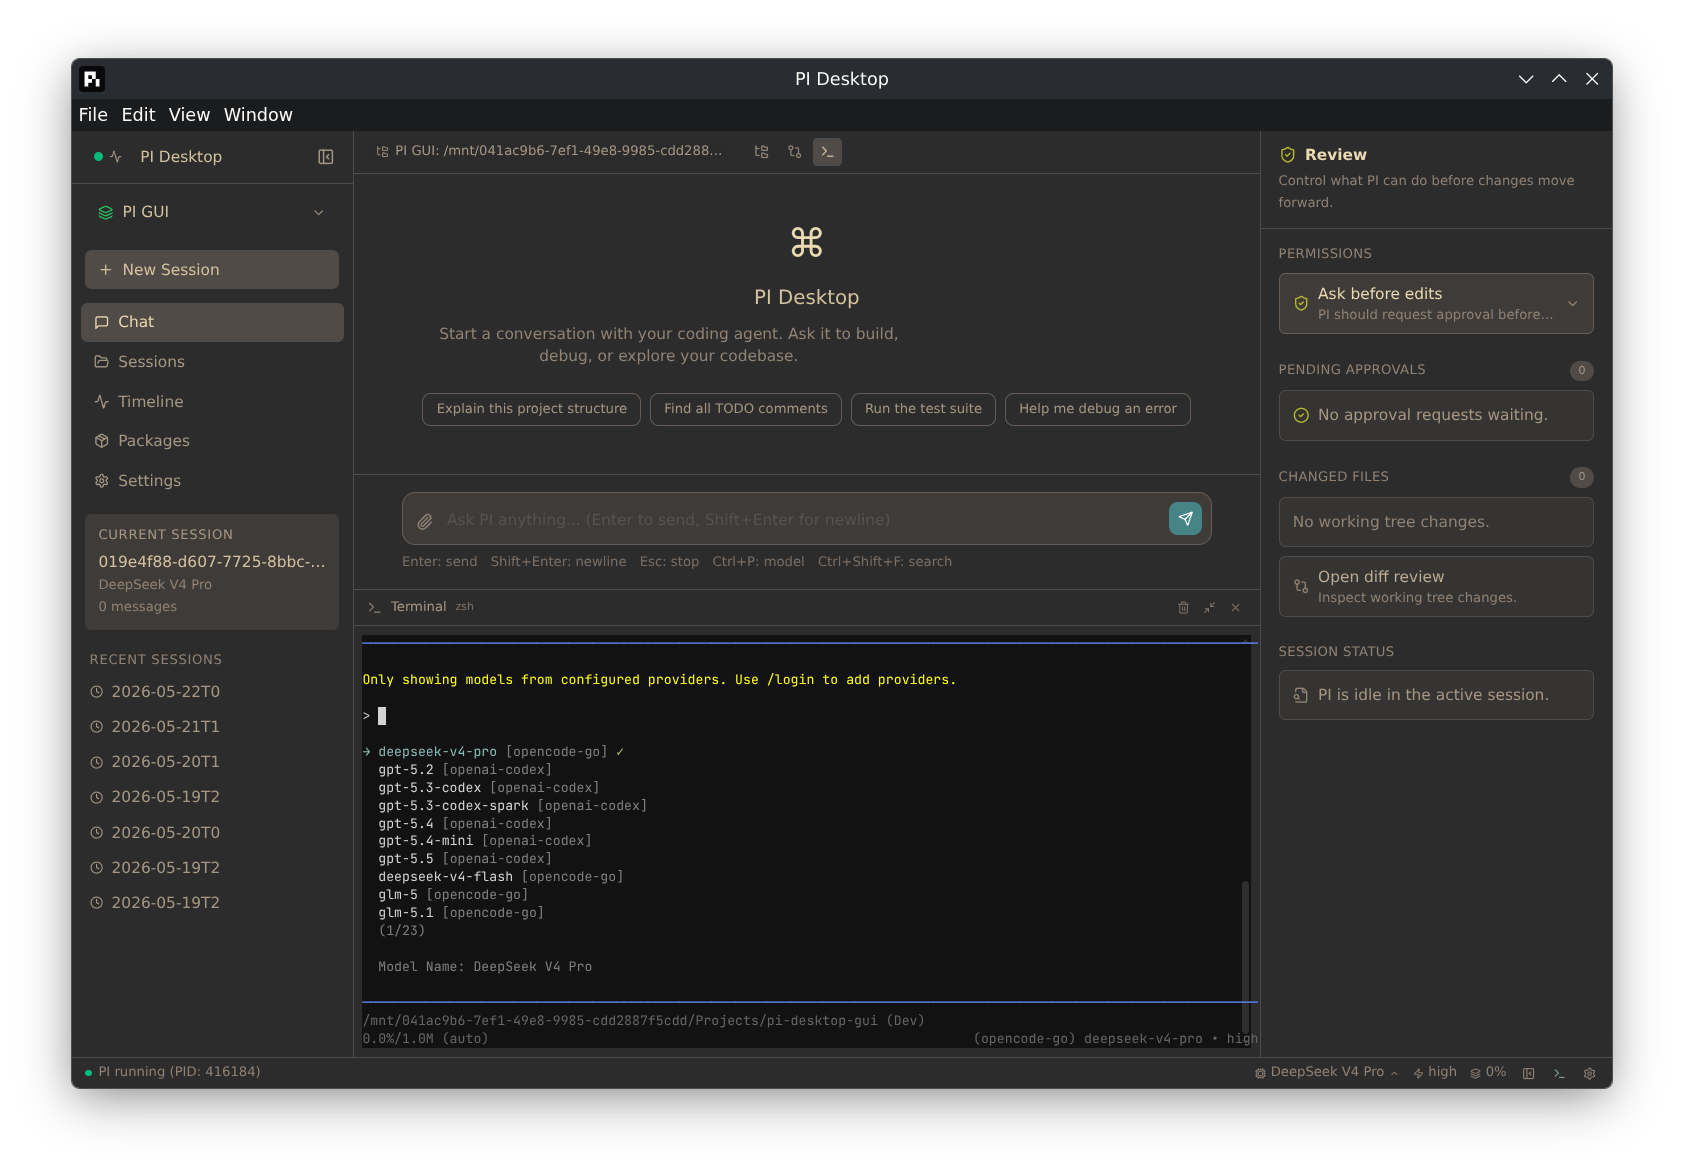The width and height of the screenshot is (1683, 1172).
Task: Open the DeepSeek V4 Pro model selector
Action: point(1327,1072)
